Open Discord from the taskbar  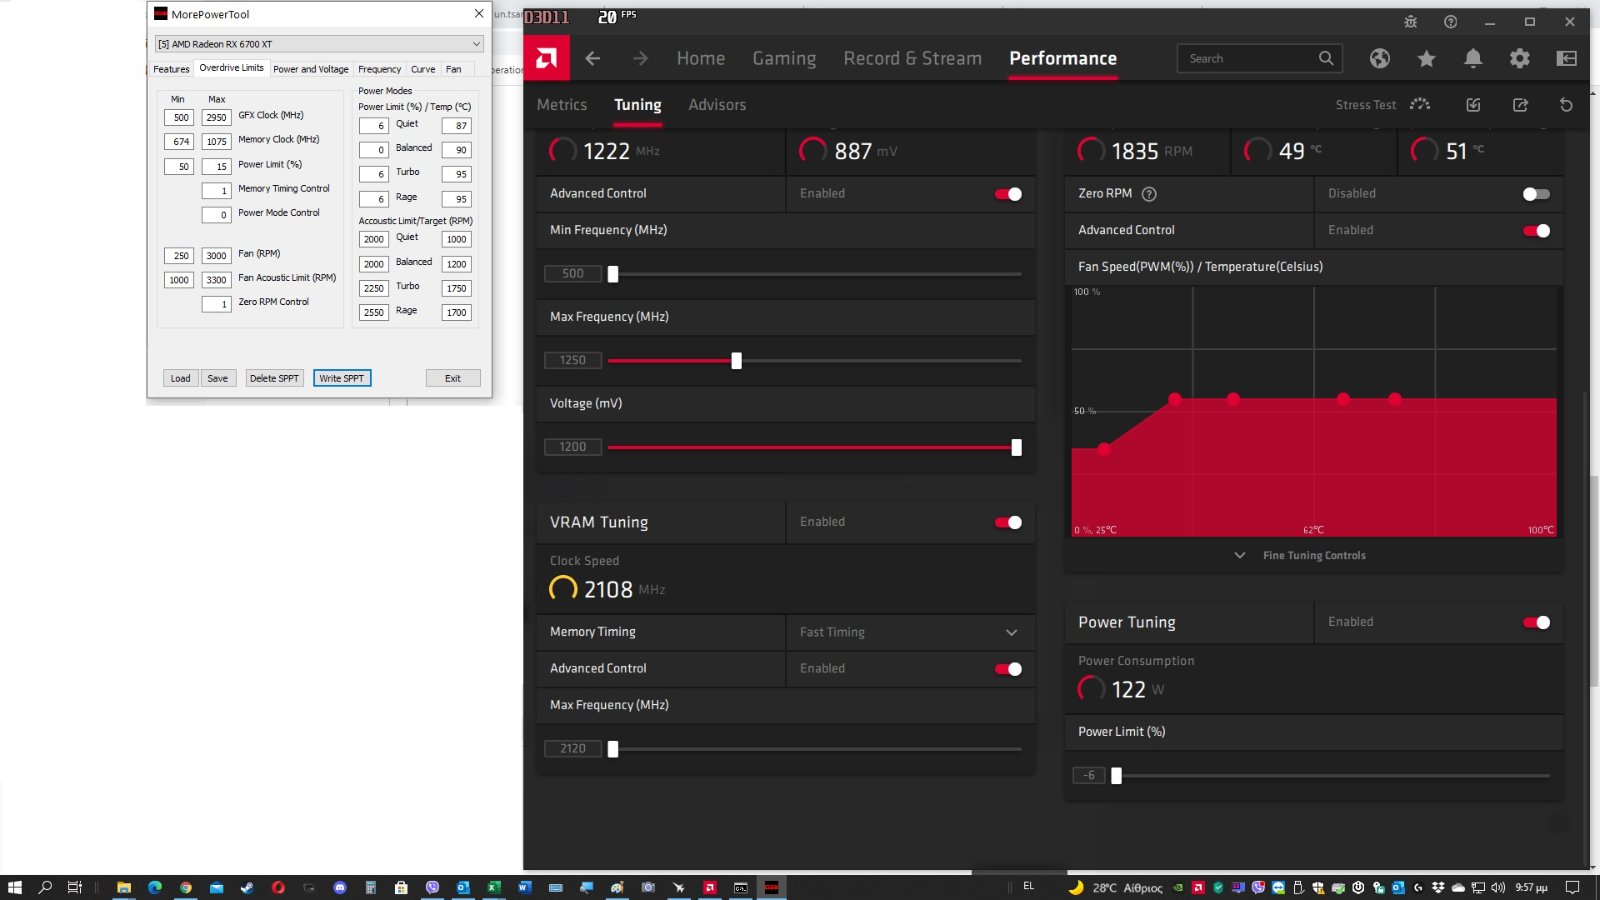click(340, 887)
